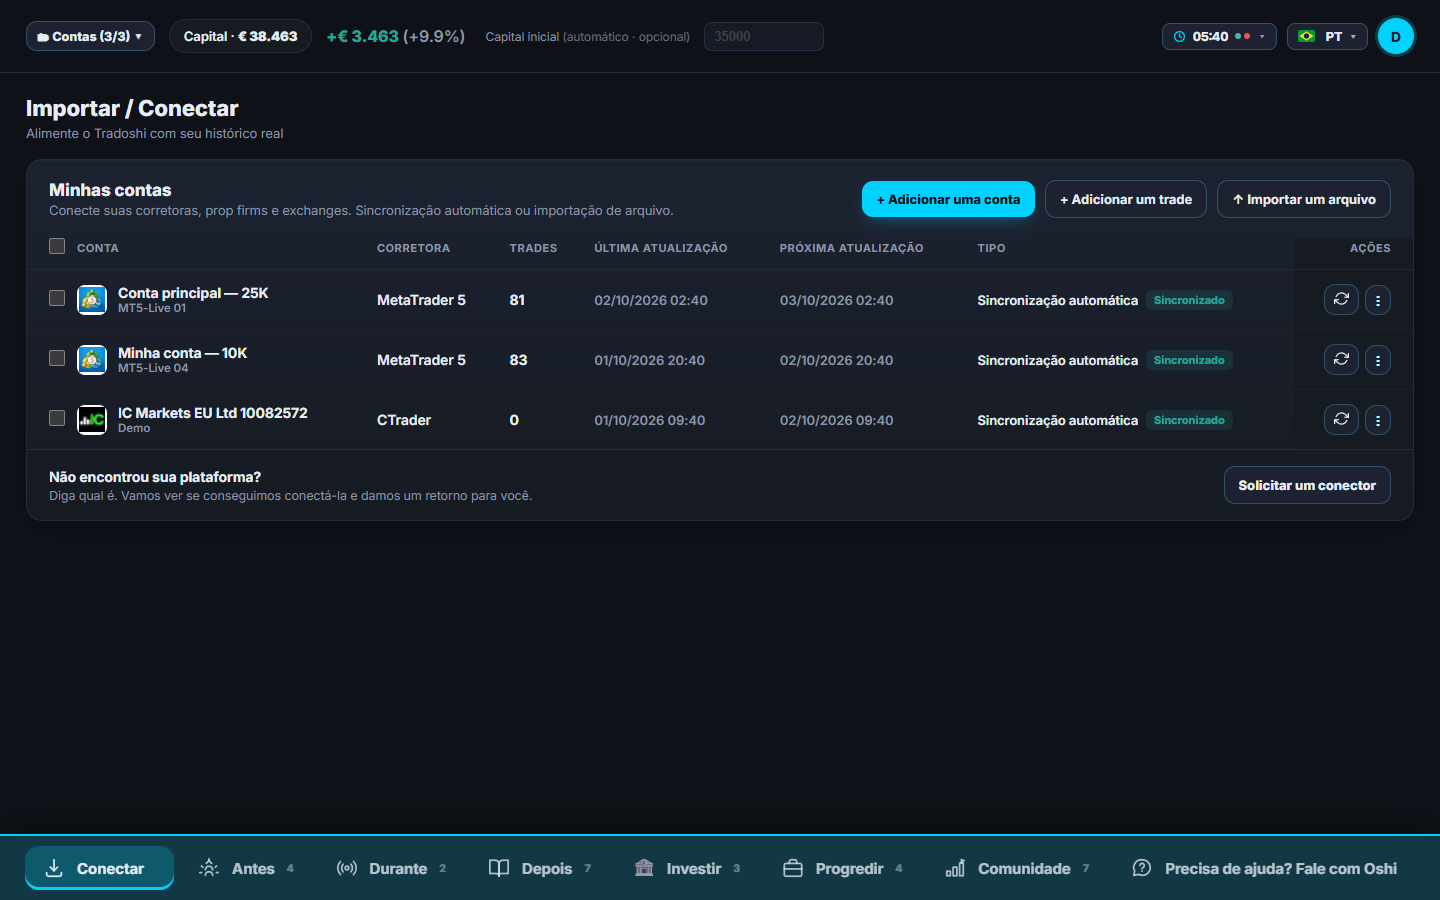Expand the Contas (3/3) dropdown
The width and height of the screenshot is (1440, 900).
(x=90, y=36)
